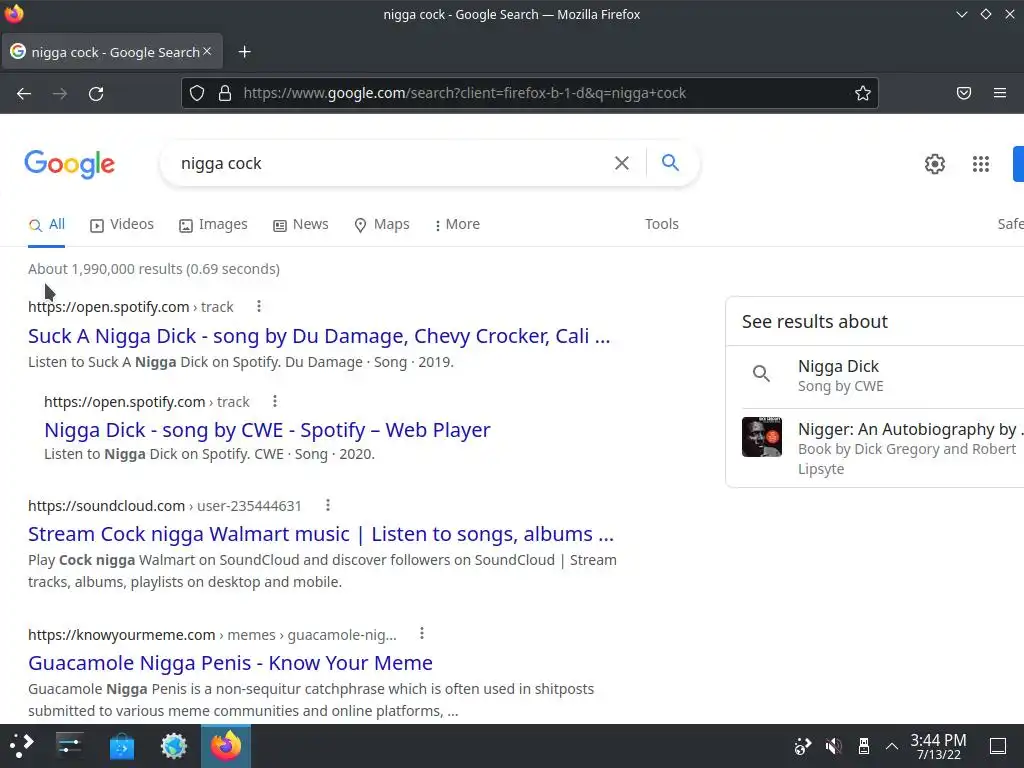Screen dimensions: 1024x768
Task: Submit search with the blue magnifier icon
Action: 670,163
